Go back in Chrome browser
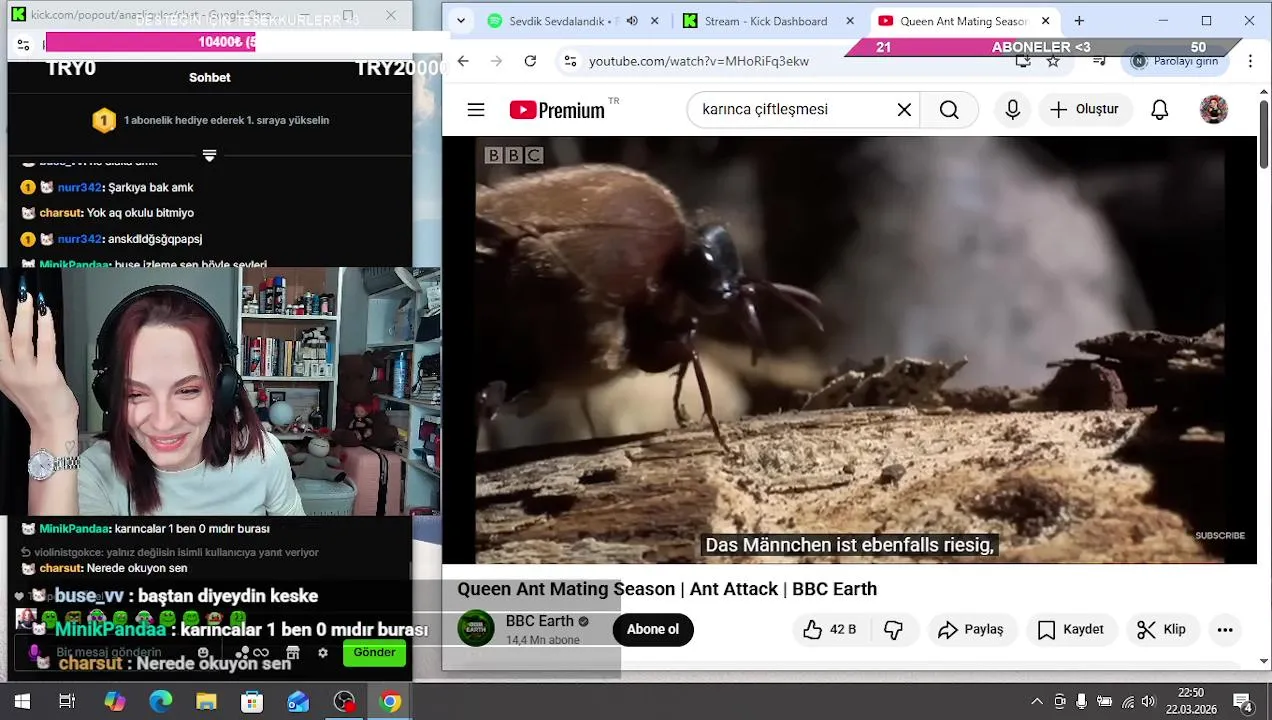The image size is (1272, 720). tap(463, 61)
